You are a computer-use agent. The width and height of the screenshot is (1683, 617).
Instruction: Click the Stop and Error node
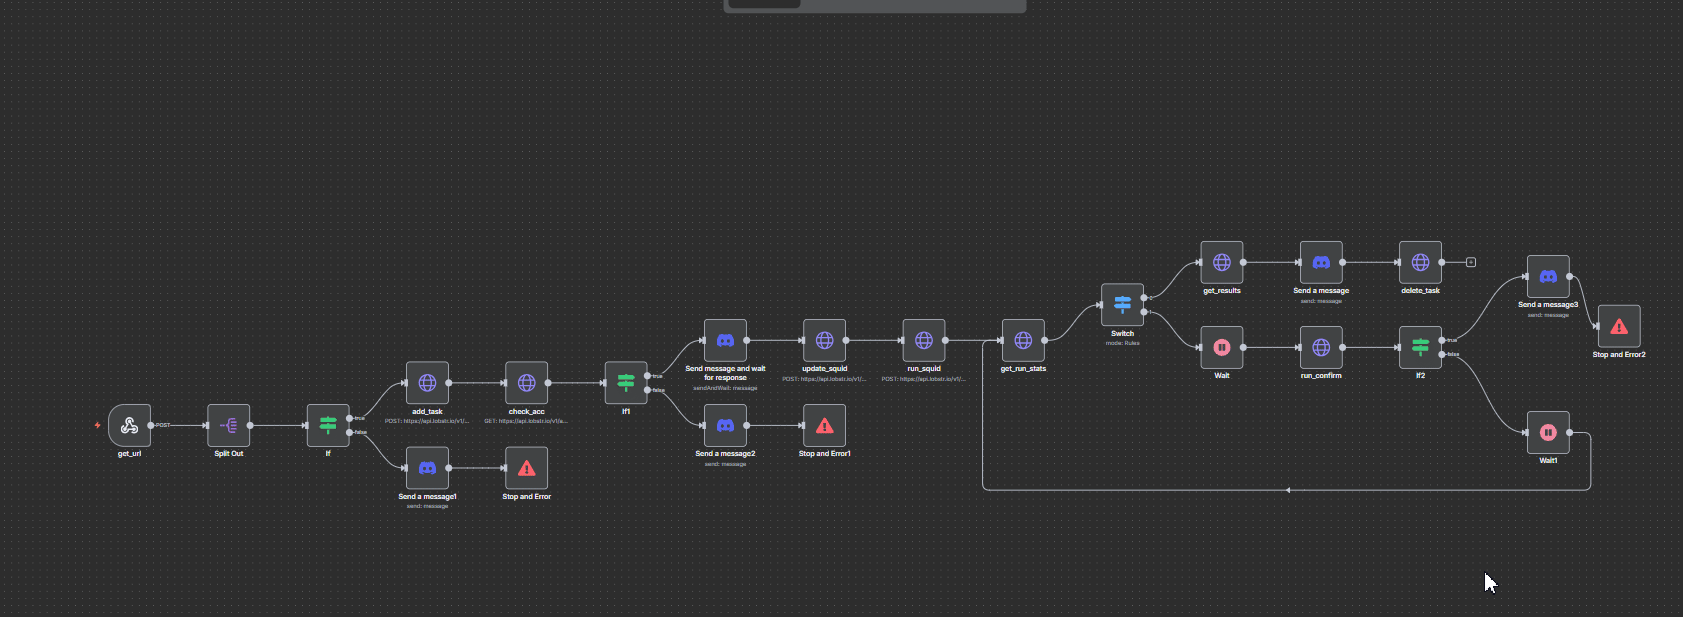coord(526,468)
